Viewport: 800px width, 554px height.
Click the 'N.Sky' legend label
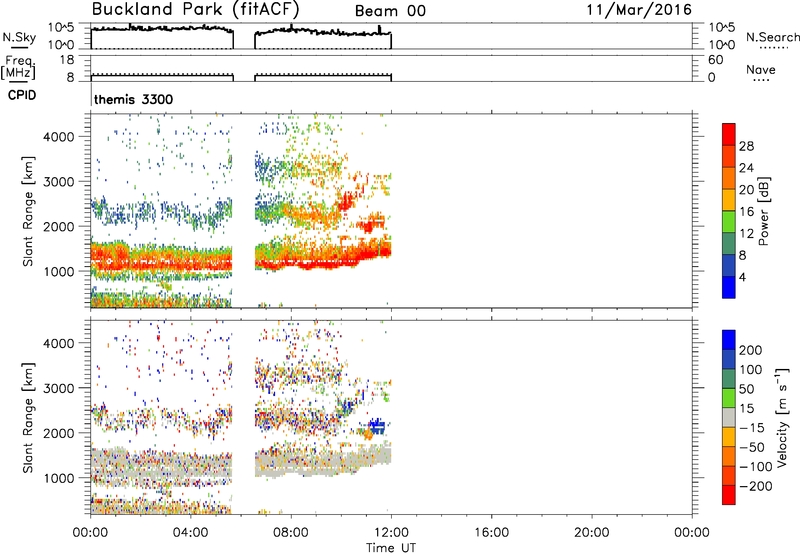[19, 37]
